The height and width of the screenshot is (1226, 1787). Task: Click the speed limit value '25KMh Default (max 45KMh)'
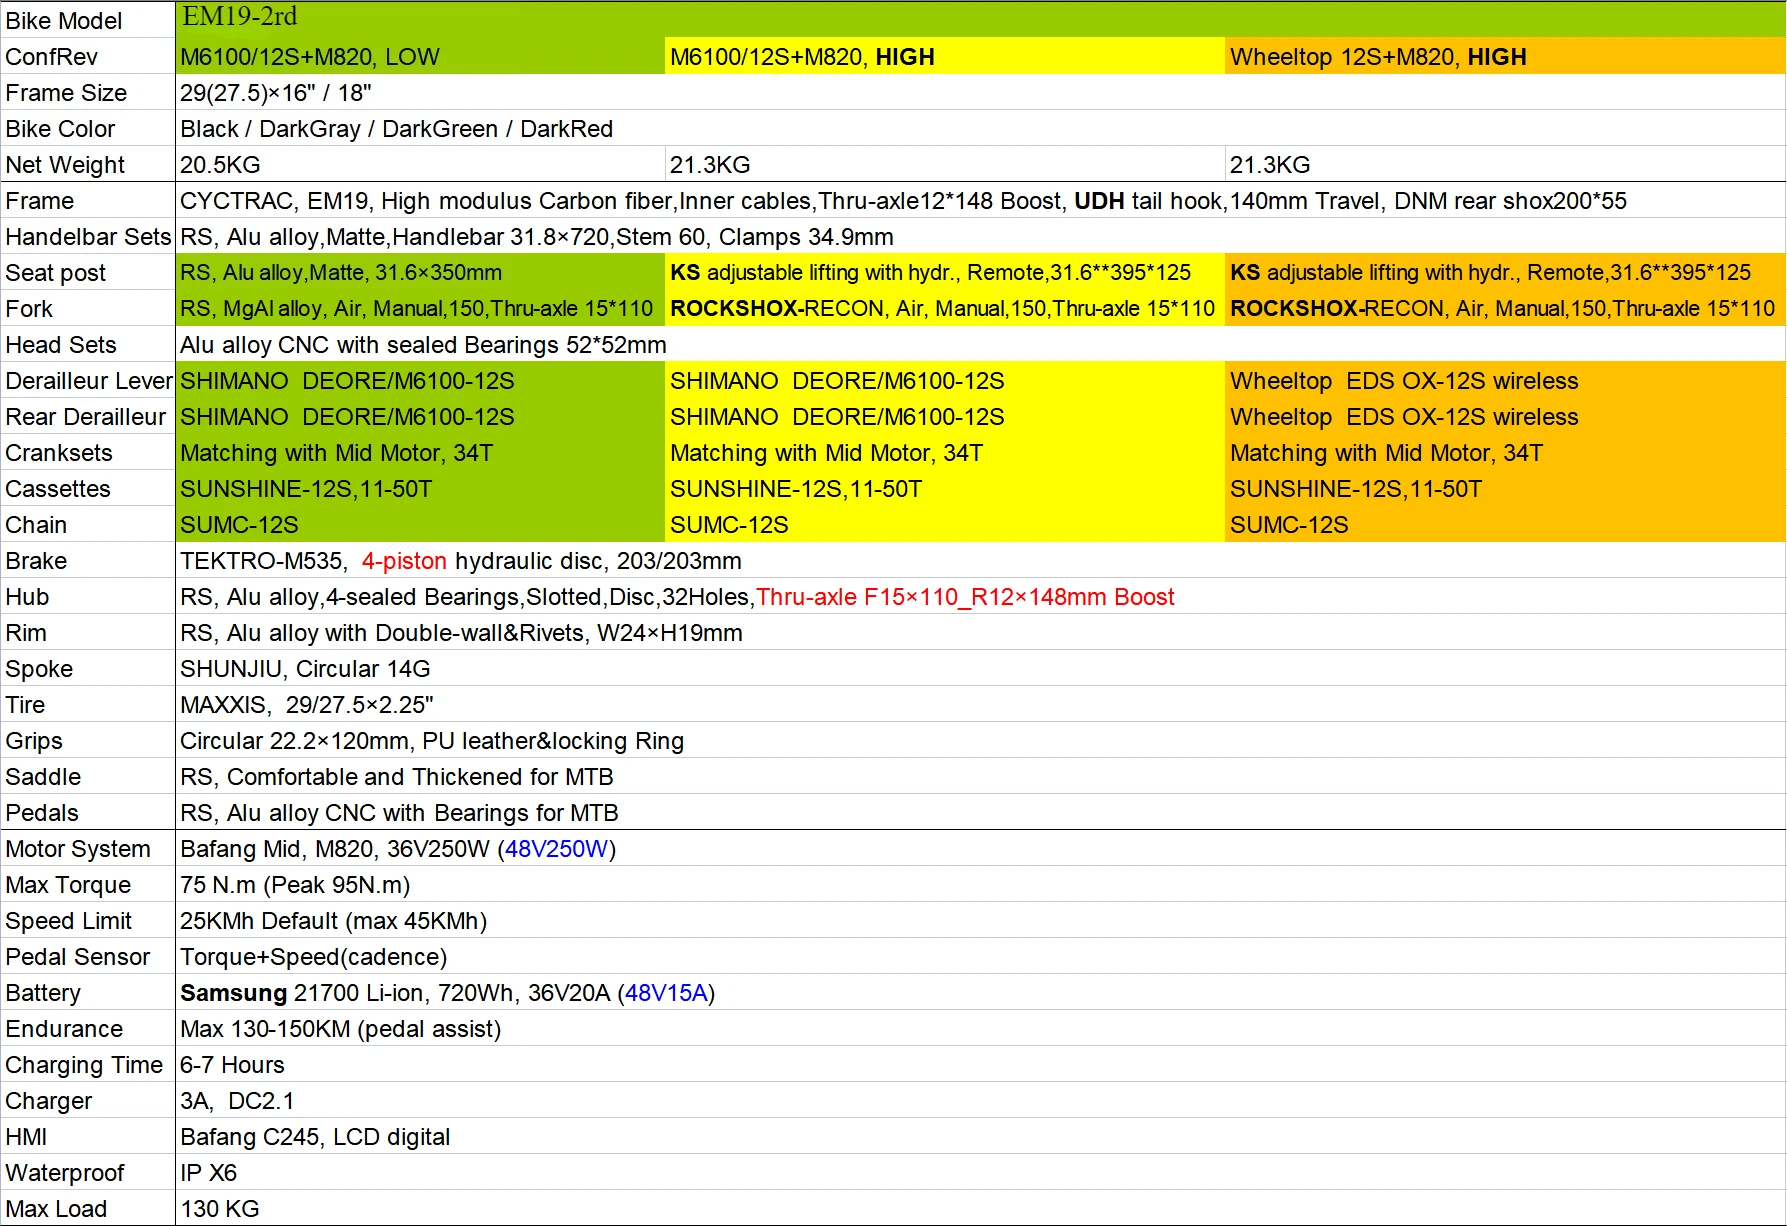[x=333, y=921]
